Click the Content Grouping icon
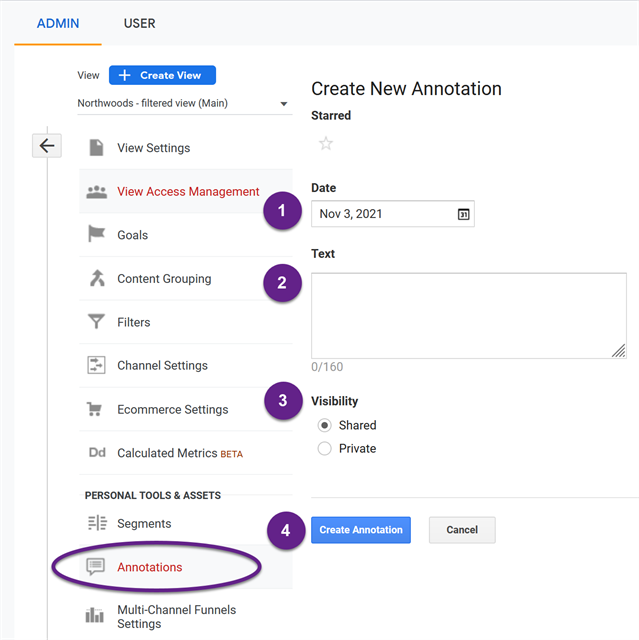Viewport: 639px width, 640px height. click(97, 278)
